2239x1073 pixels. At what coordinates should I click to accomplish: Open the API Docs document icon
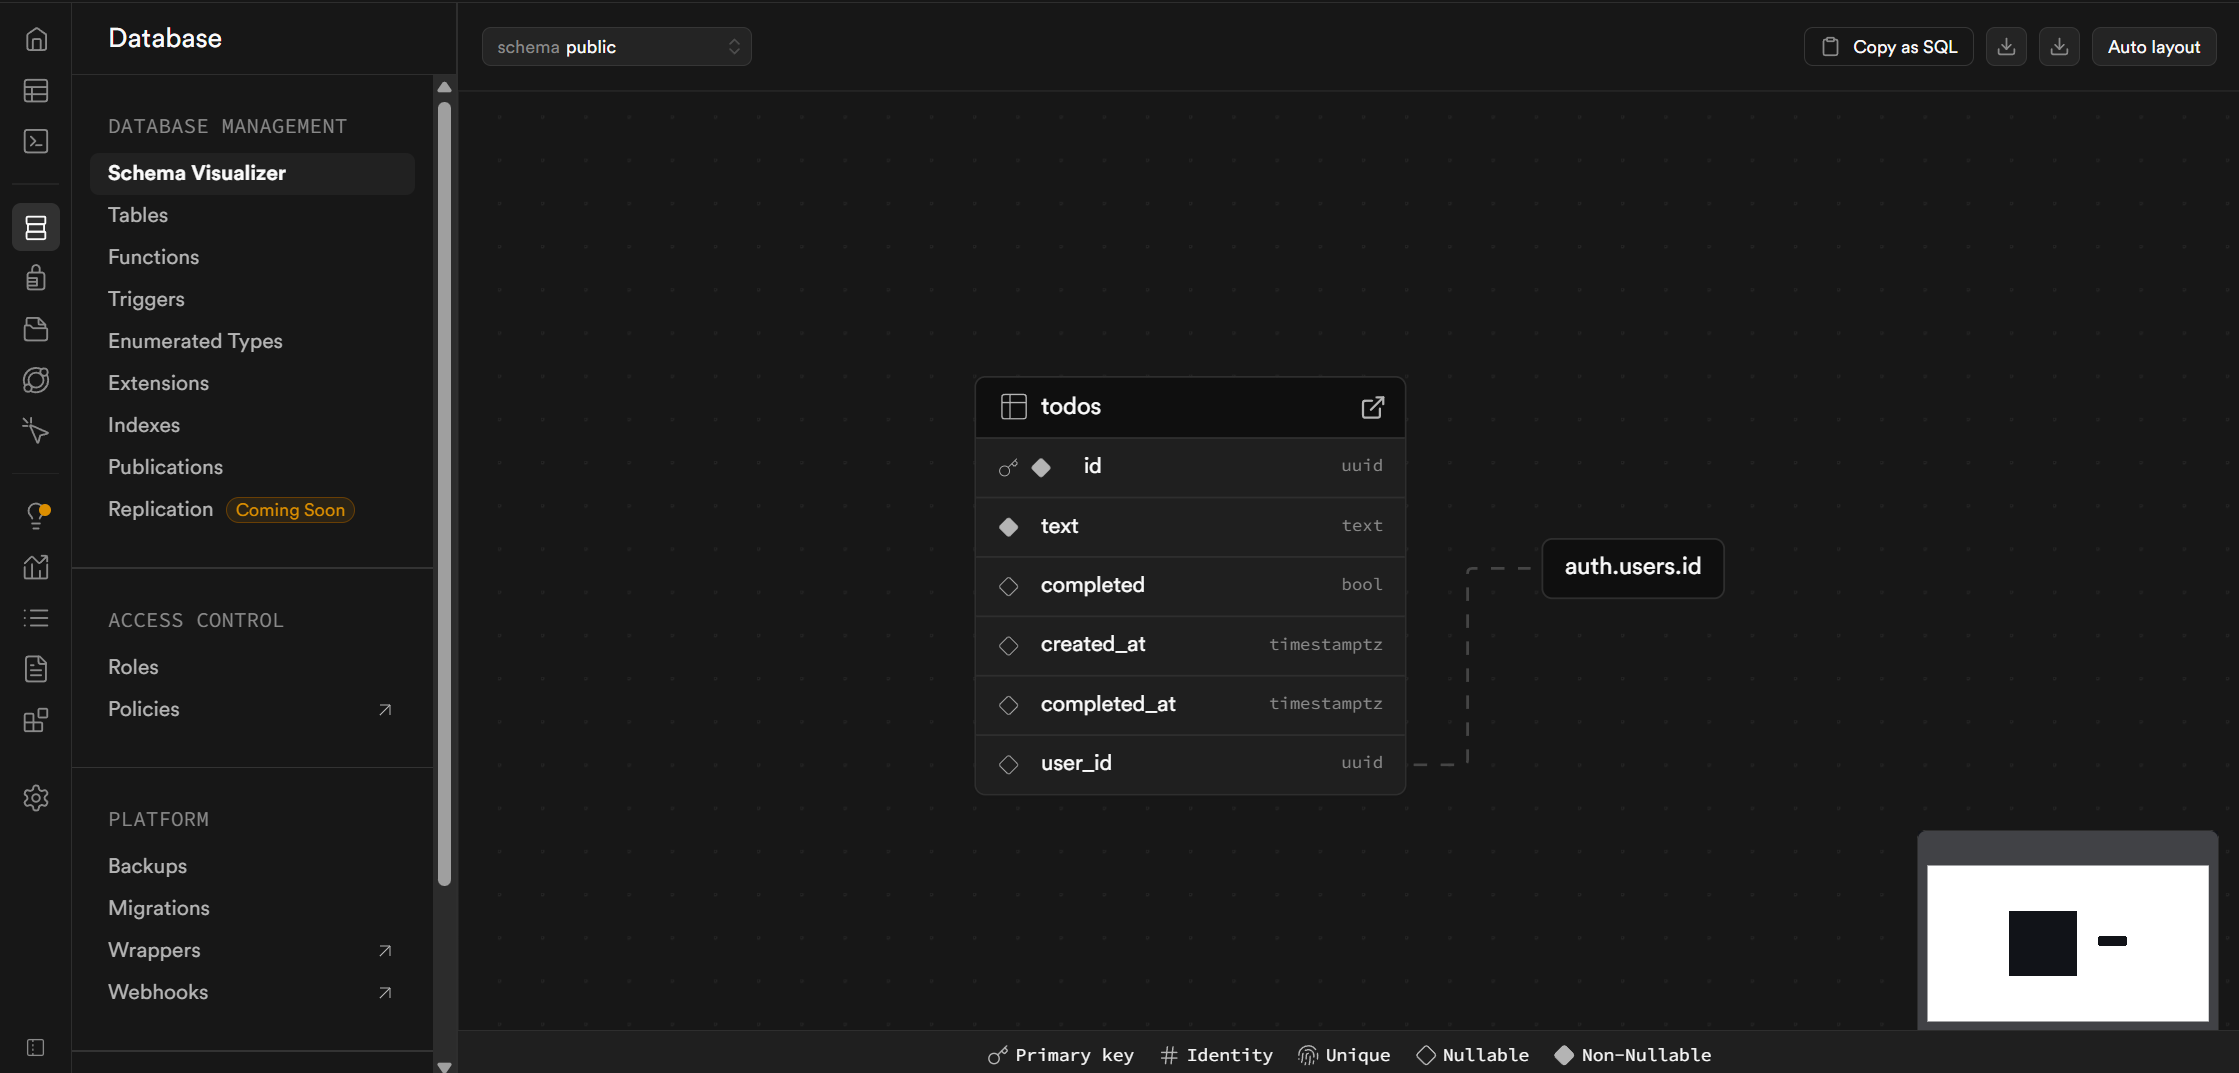36,669
